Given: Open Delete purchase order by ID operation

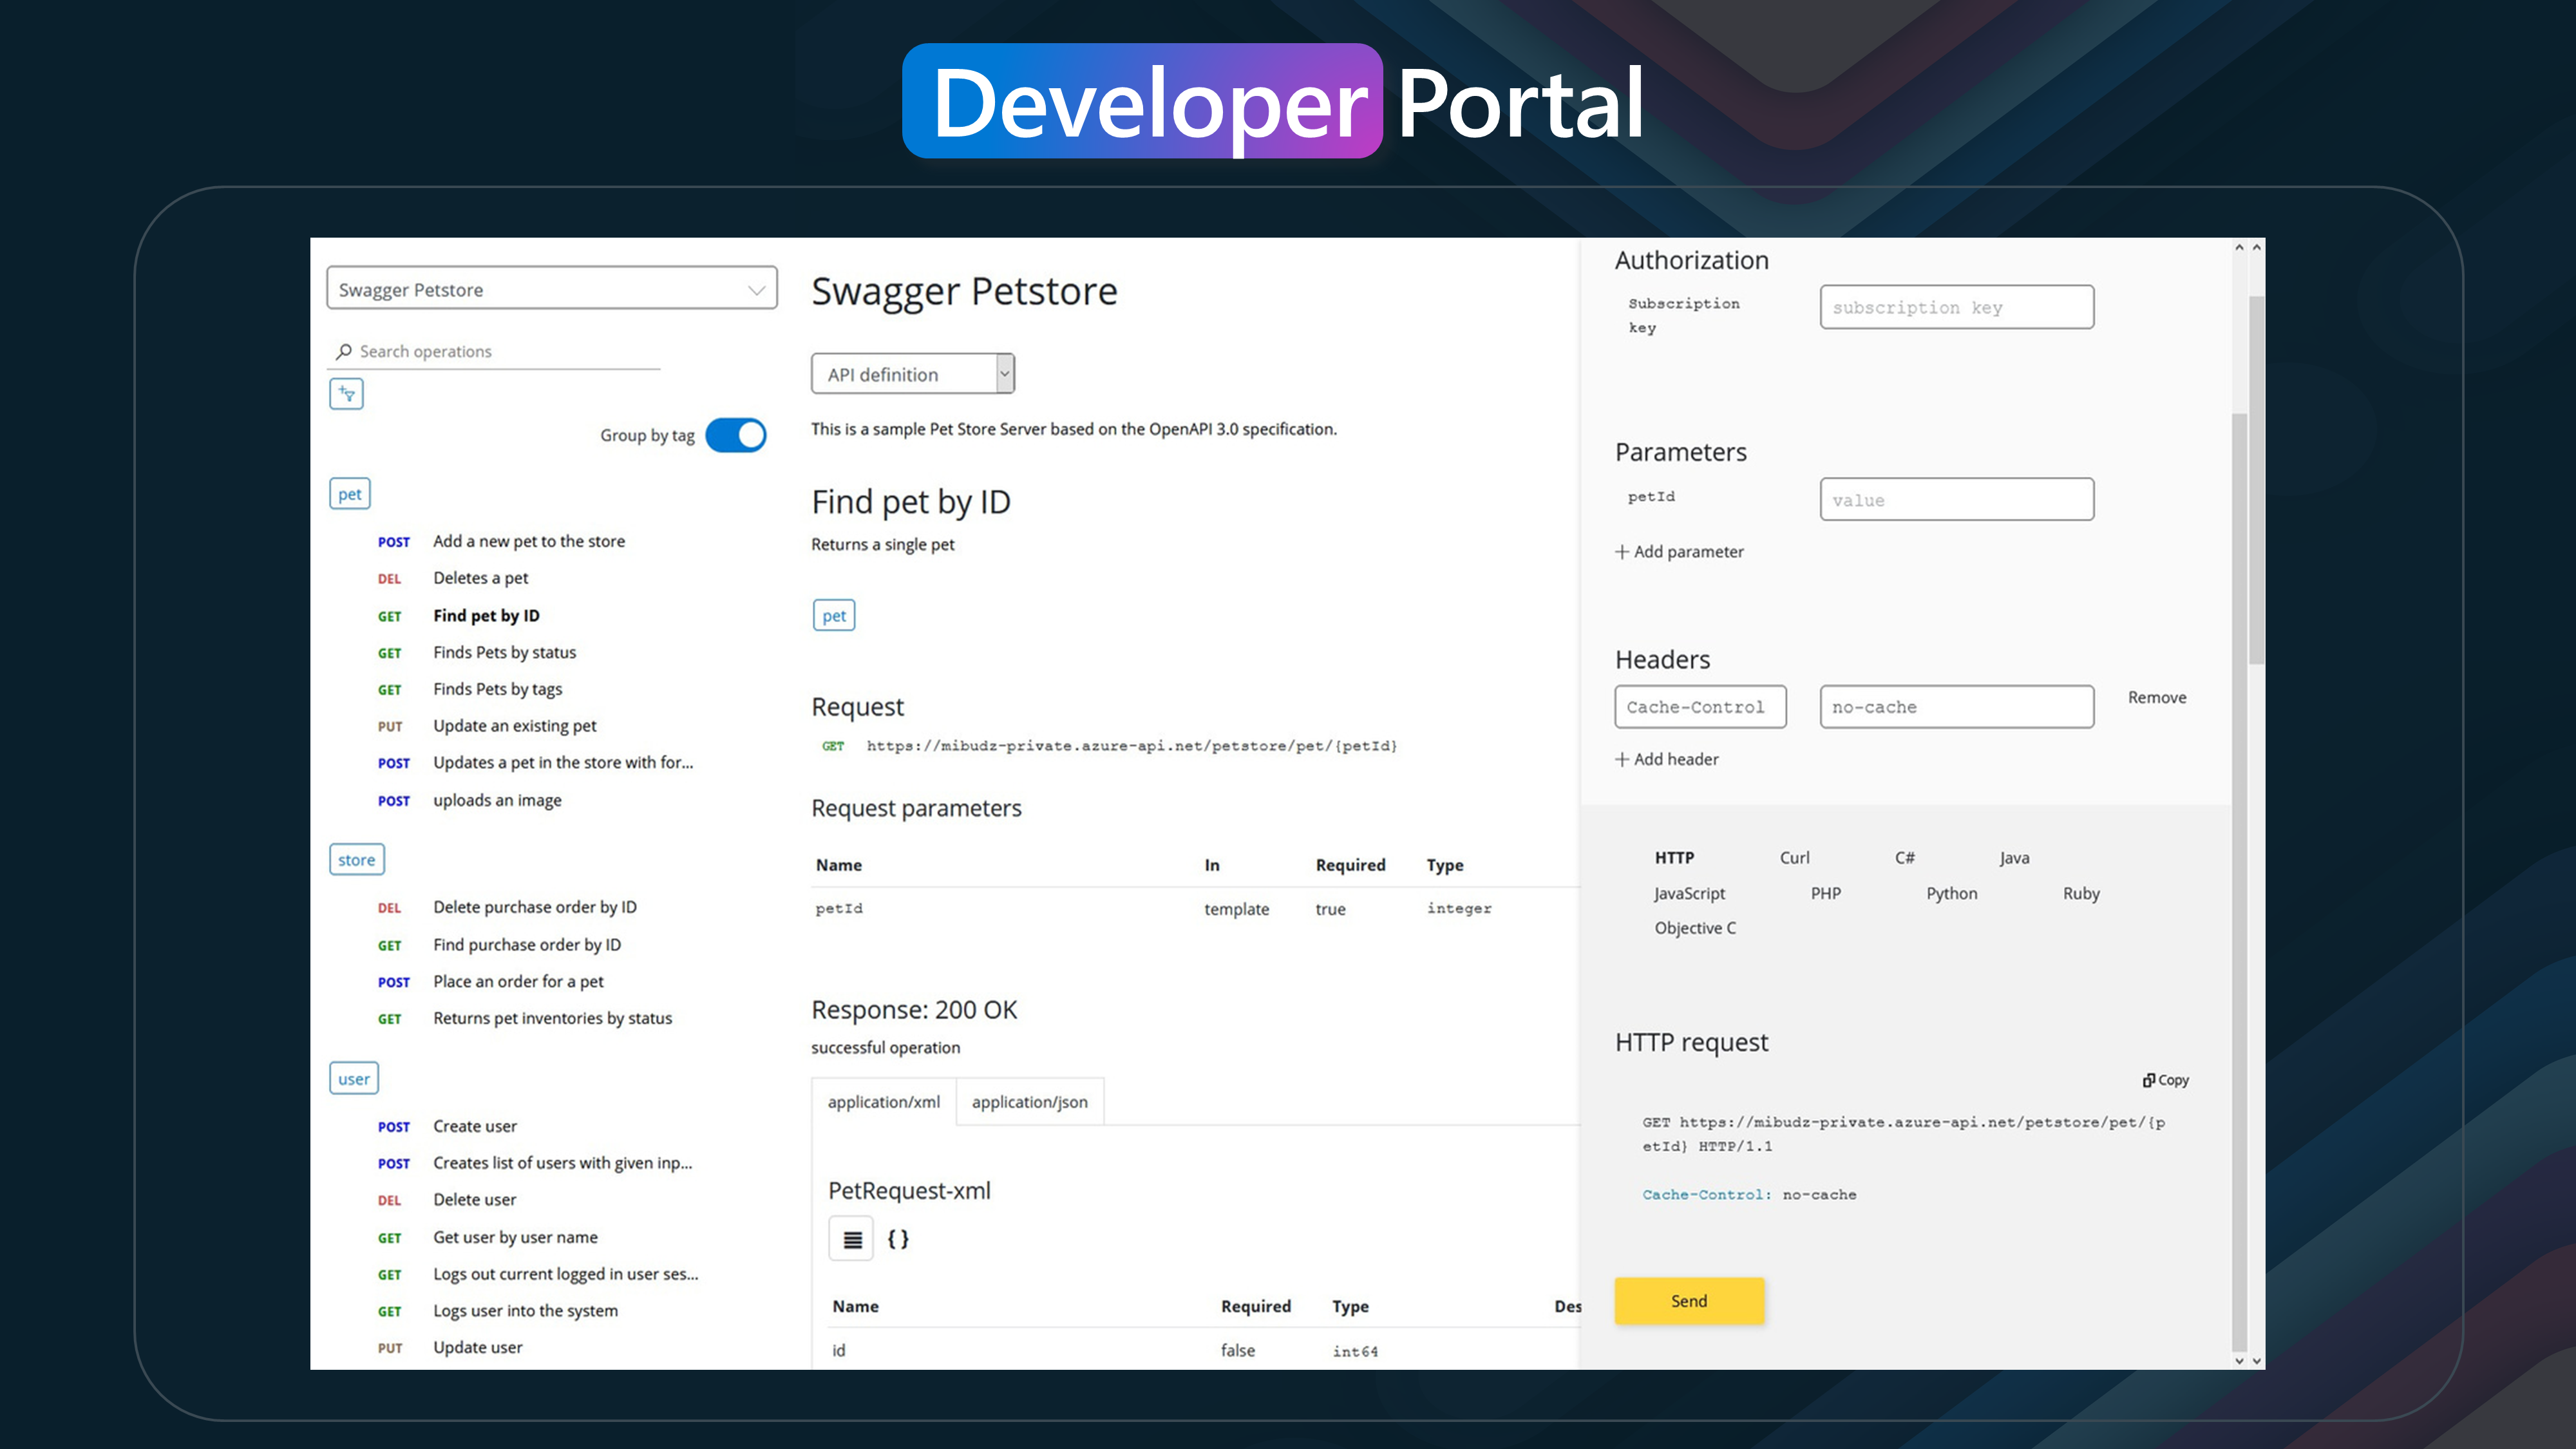Looking at the screenshot, I should pos(535,907).
